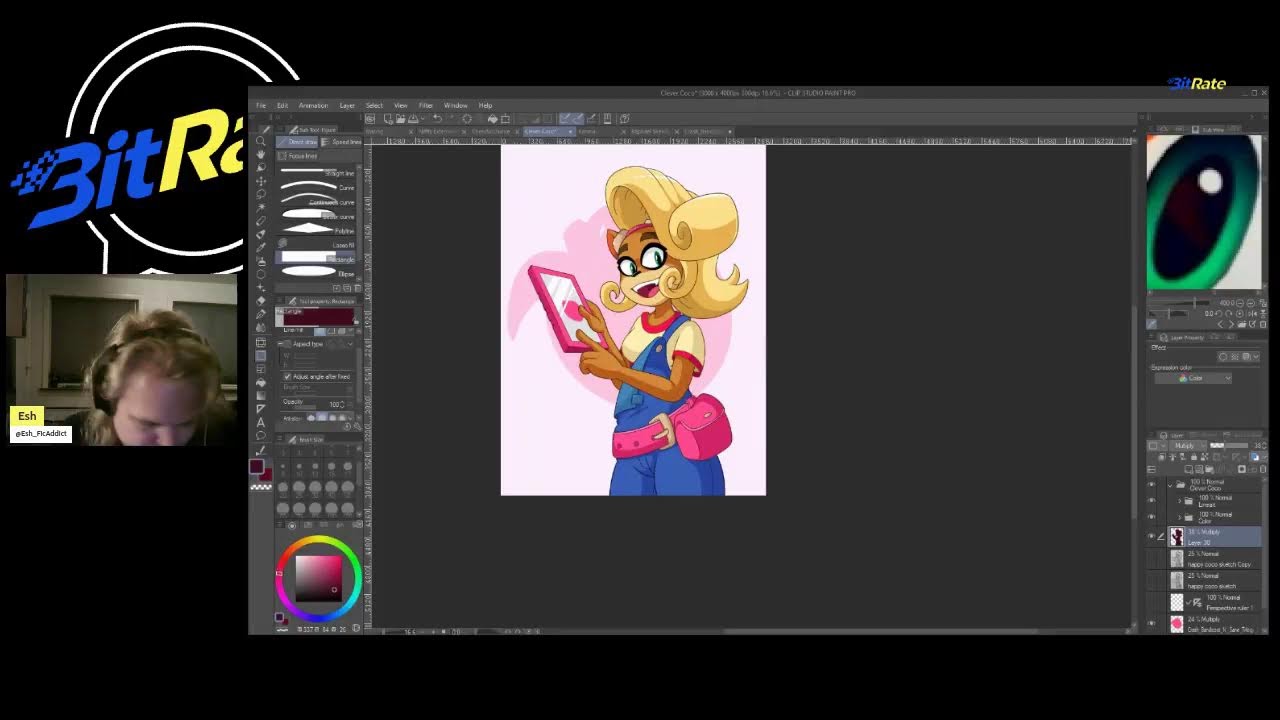The image size is (1280, 720).
Task: Expand the Lineart layer folder
Action: (x=1179, y=500)
